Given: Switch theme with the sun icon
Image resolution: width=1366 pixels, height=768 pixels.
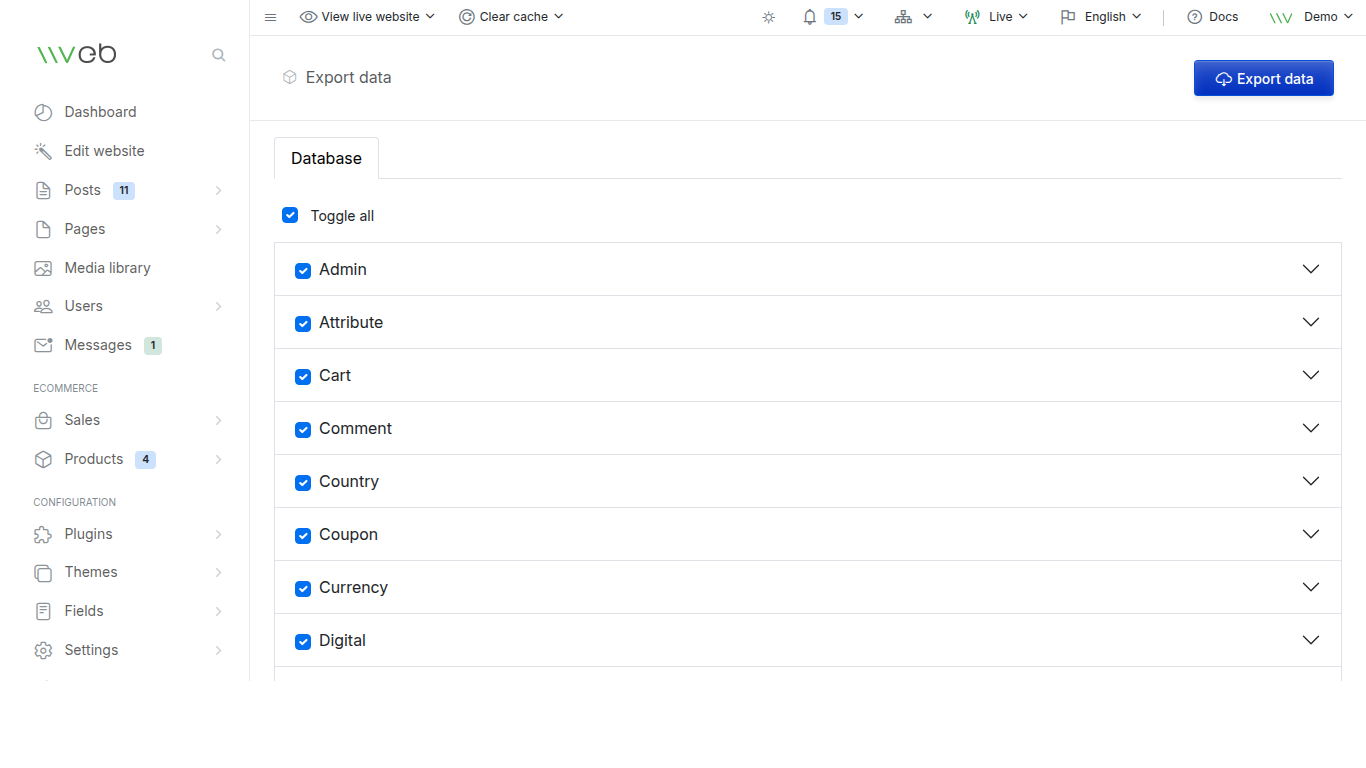Looking at the screenshot, I should click(x=768, y=17).
